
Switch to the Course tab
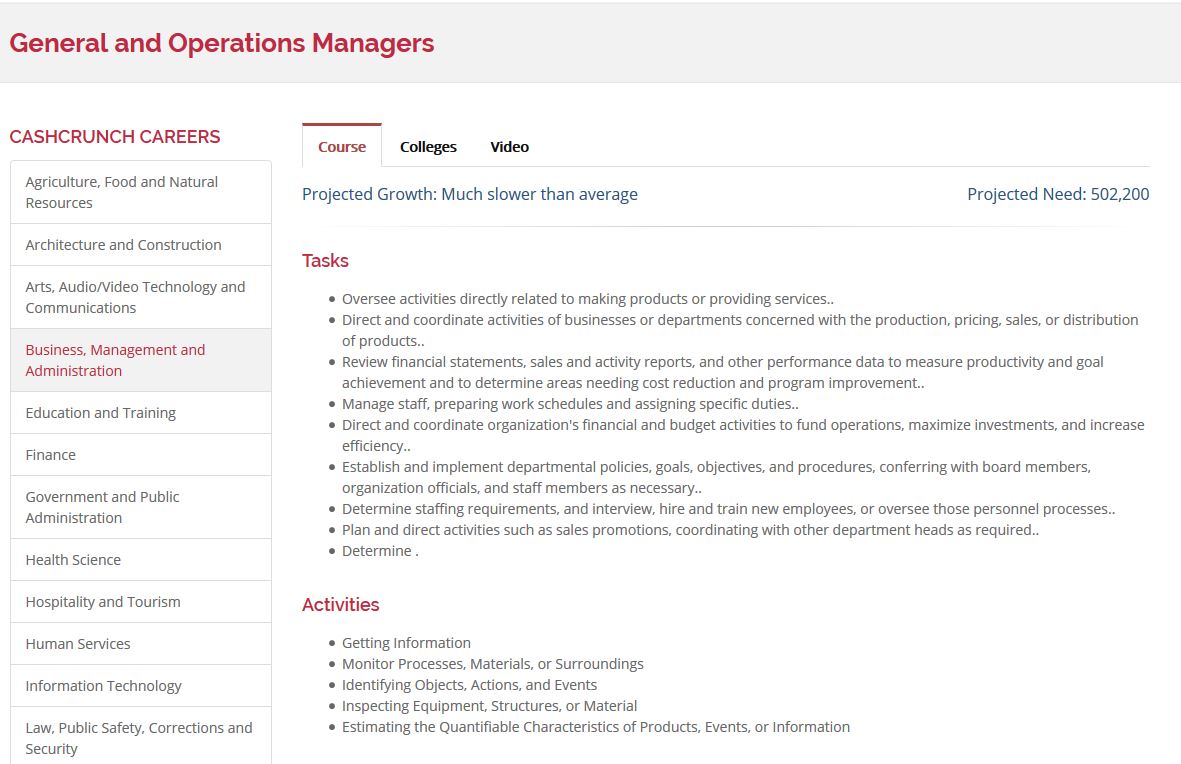(x=342, y=146)
